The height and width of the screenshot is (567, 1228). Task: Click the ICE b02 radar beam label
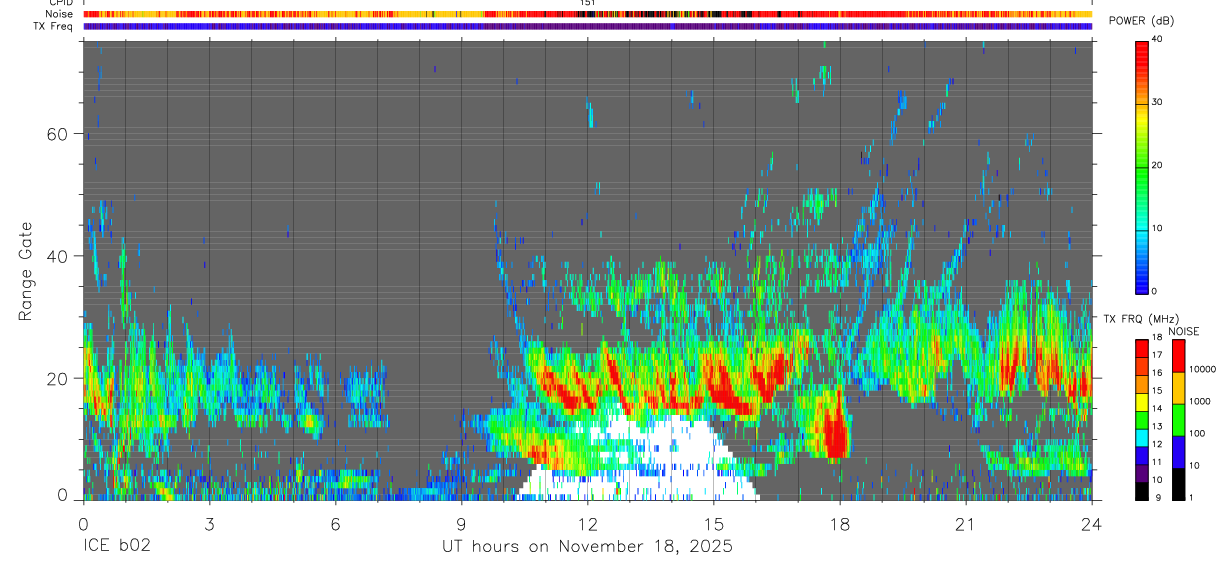tap(117, 546)
